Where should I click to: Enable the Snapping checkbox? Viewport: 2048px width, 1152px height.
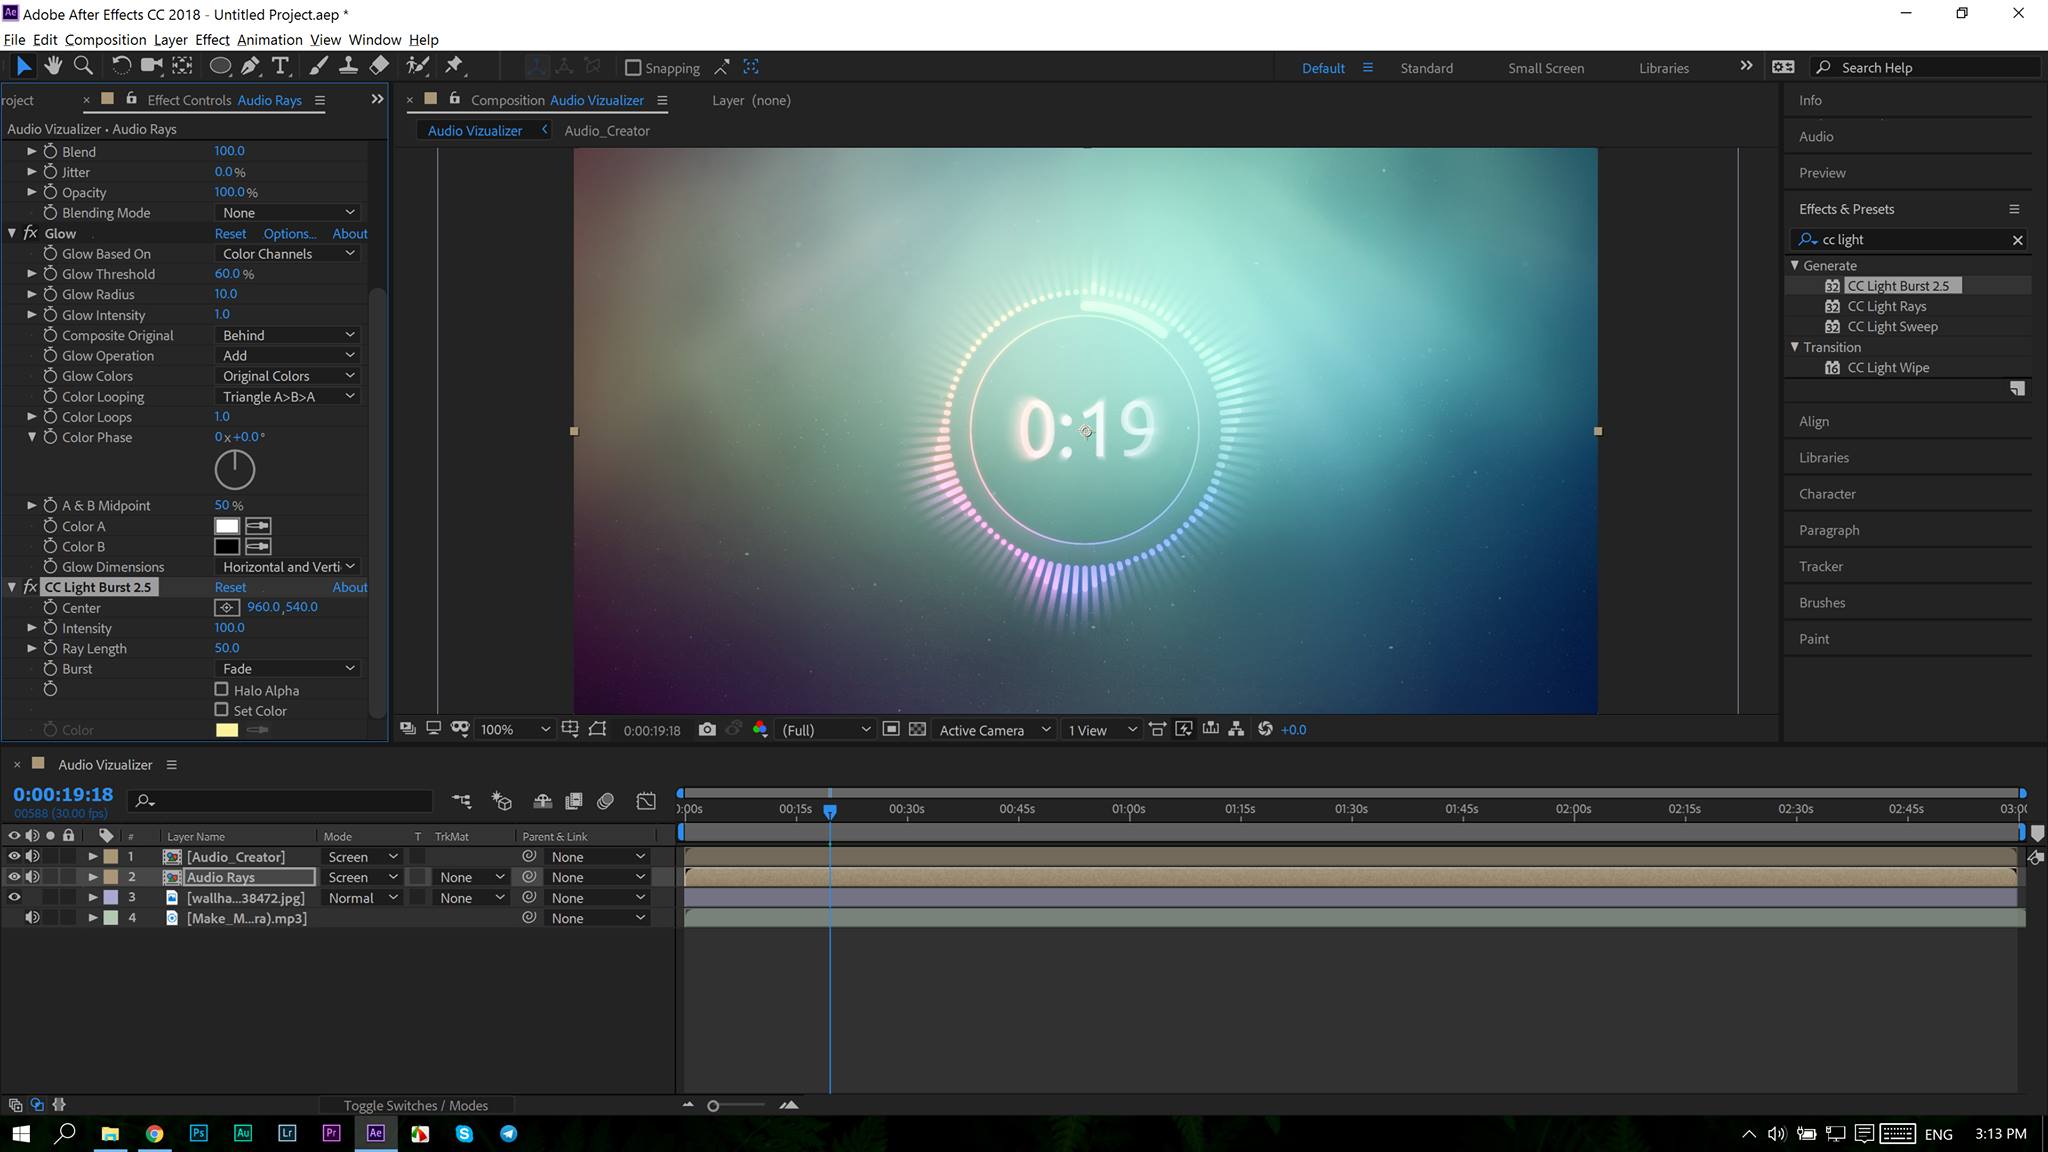point(633,68)
